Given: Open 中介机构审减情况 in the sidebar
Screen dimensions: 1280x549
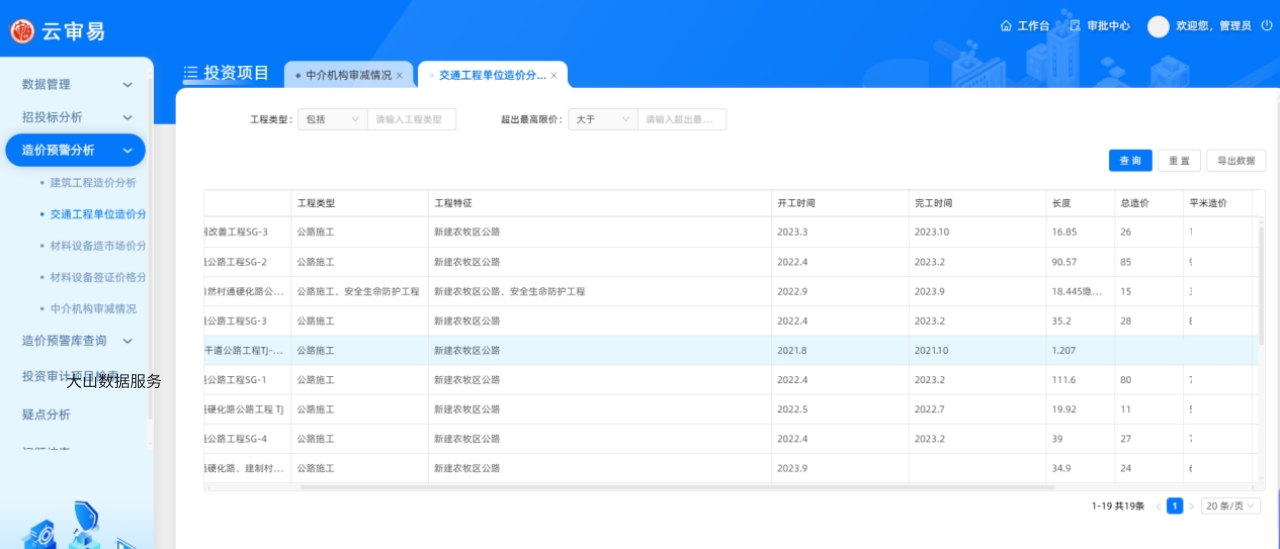Looking at the screenshot, I should [x=93, y=308].
